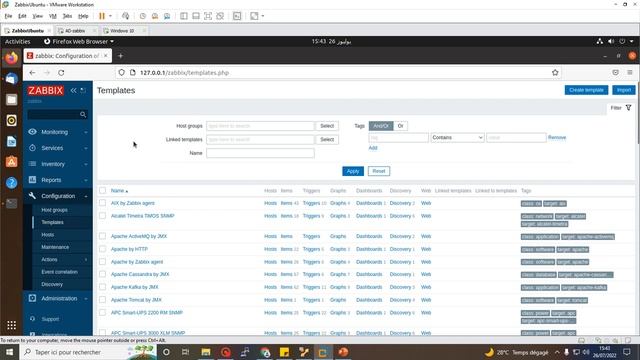This screenshot has width=640, height=360.
Task: Open Ubuntu Software from the dock
Action: click(11, 162)
